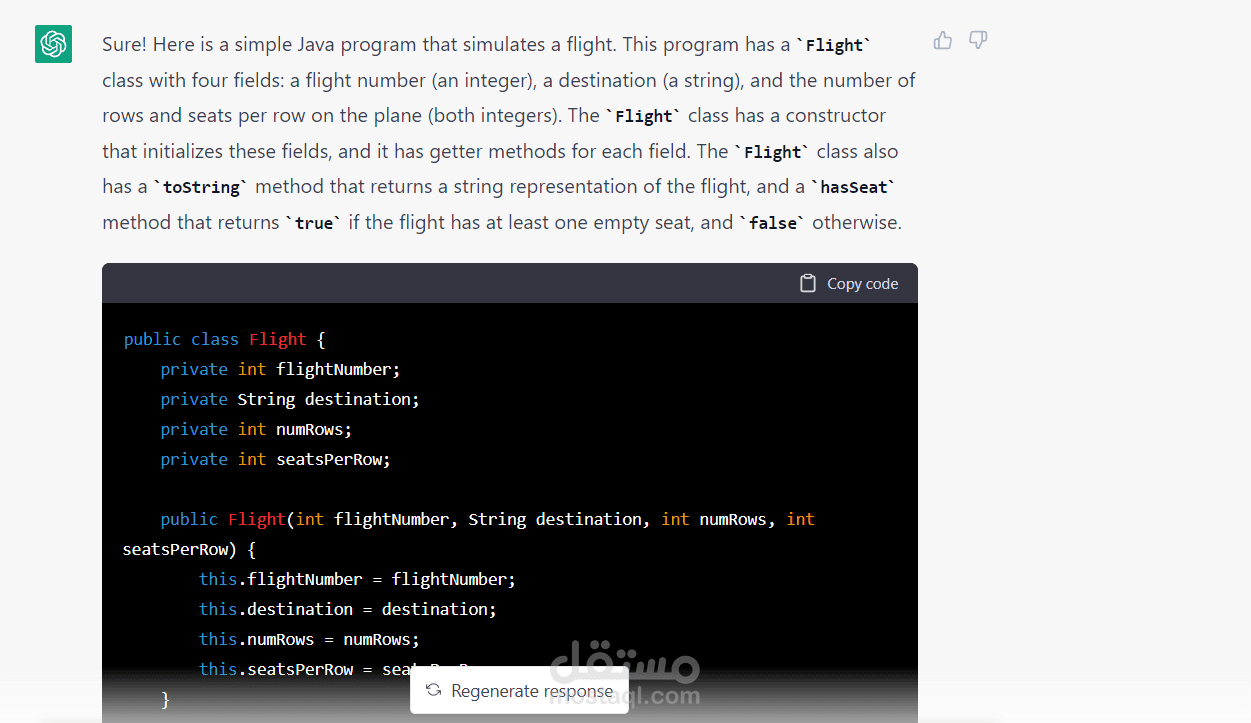Image resolution: width=1251 pixels, height=723 pixels.
Task: Click the wrapped code line 'seatsPerRow) {'
Action: point(189,549)
